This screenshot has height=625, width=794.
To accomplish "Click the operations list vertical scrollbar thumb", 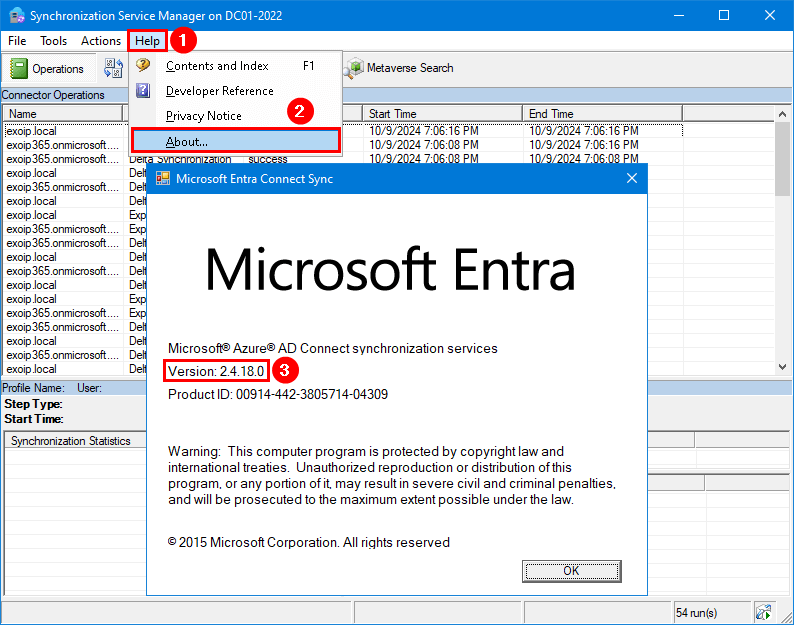I will click(x=782, y=159).
